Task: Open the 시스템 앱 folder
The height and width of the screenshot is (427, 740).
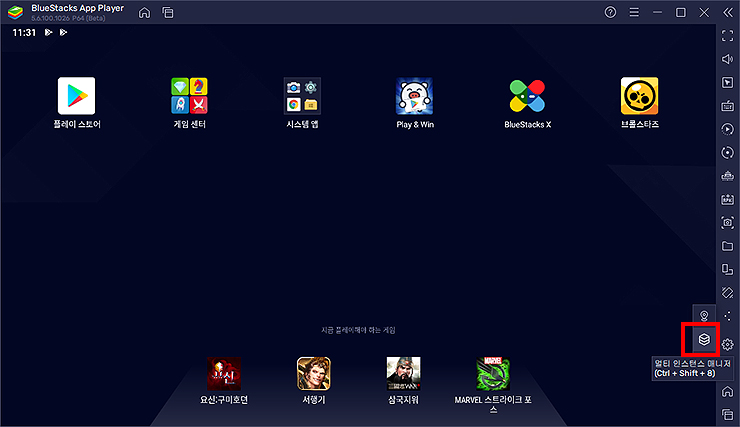Action: [x=302, y=96]
